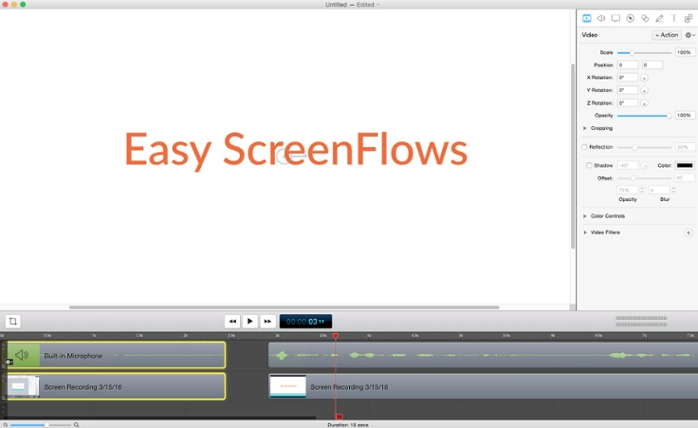Viewport: 698px width, 428px height.
Task: Click the audio level meters
Action: pos(641,321)
